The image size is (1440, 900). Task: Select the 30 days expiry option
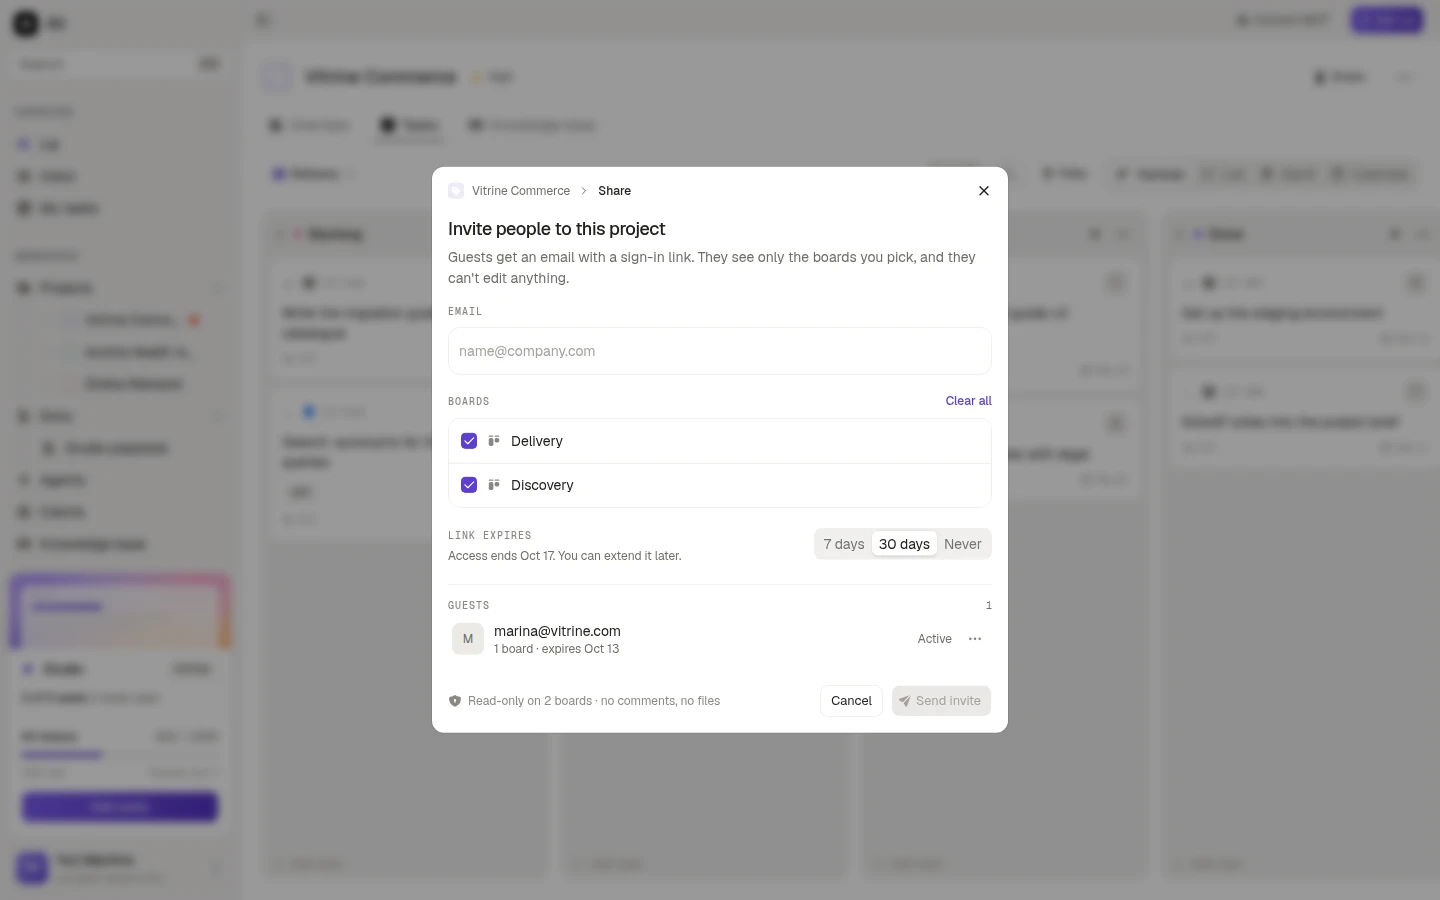pos(904,544)
